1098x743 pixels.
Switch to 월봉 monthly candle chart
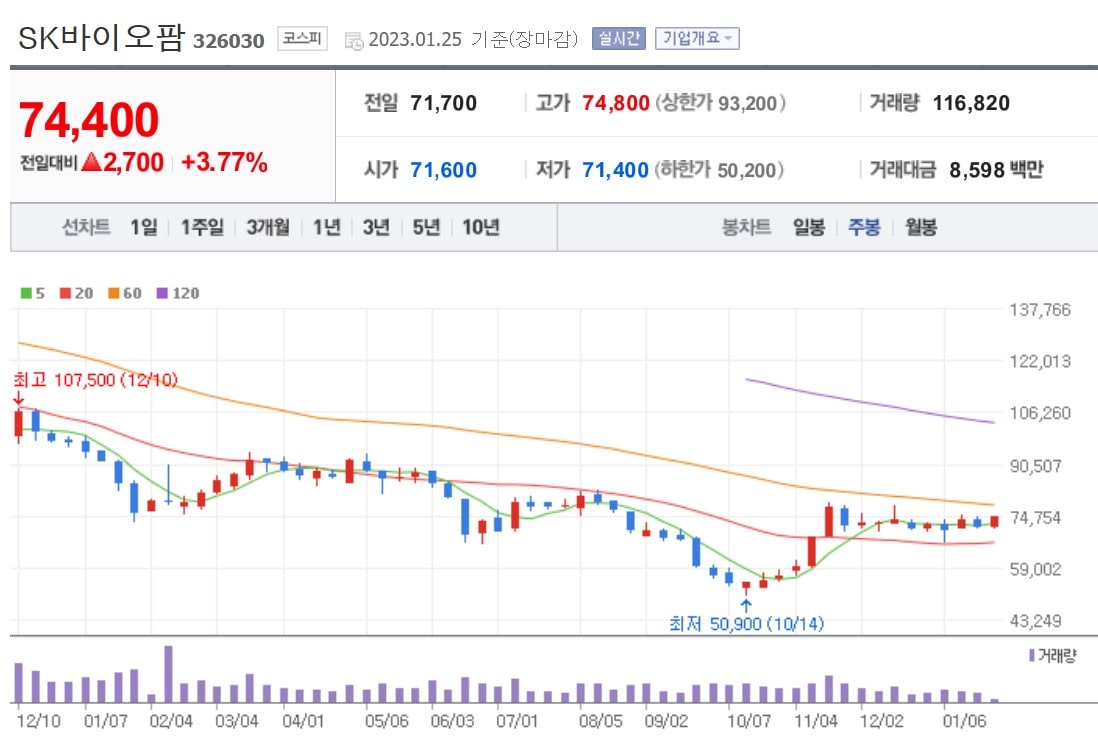[x=921, y=227]
